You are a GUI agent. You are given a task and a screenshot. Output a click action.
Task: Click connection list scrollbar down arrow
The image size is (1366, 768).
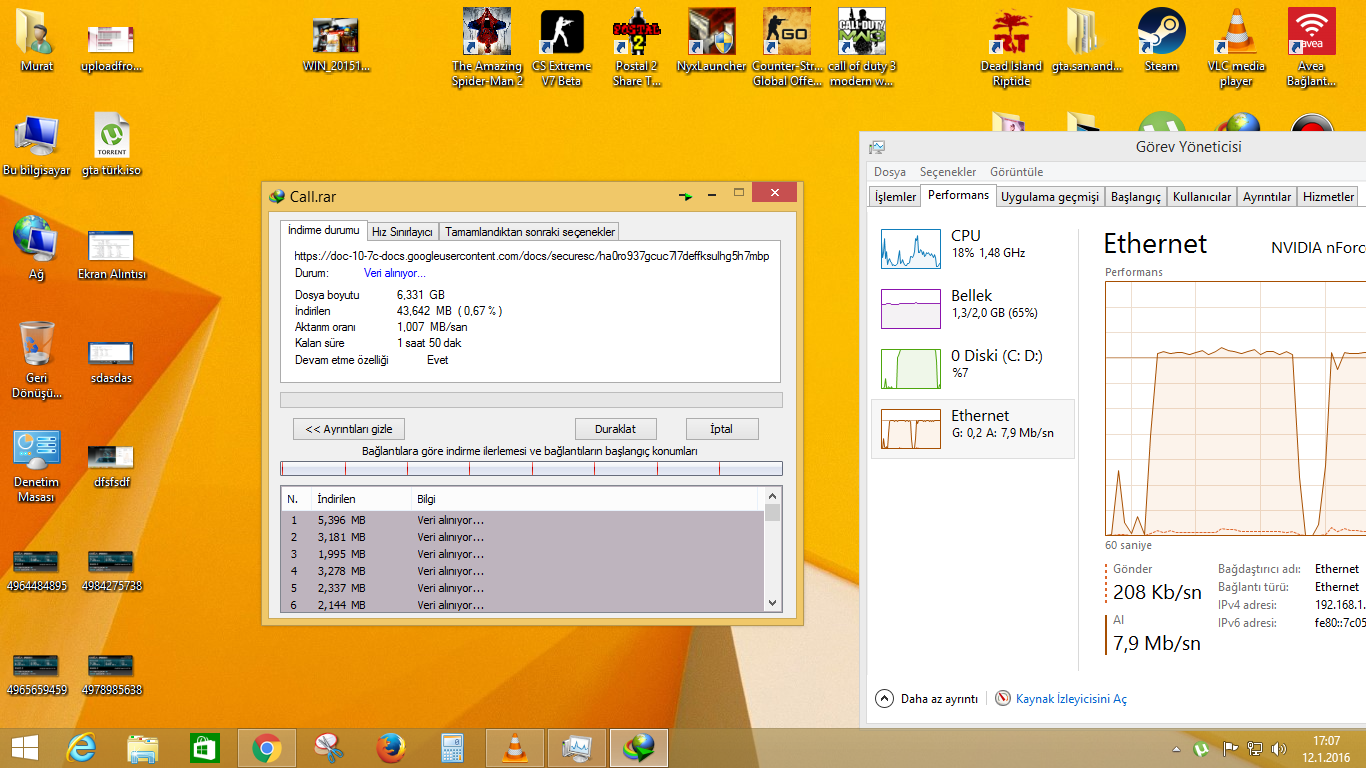click(772, 603)
